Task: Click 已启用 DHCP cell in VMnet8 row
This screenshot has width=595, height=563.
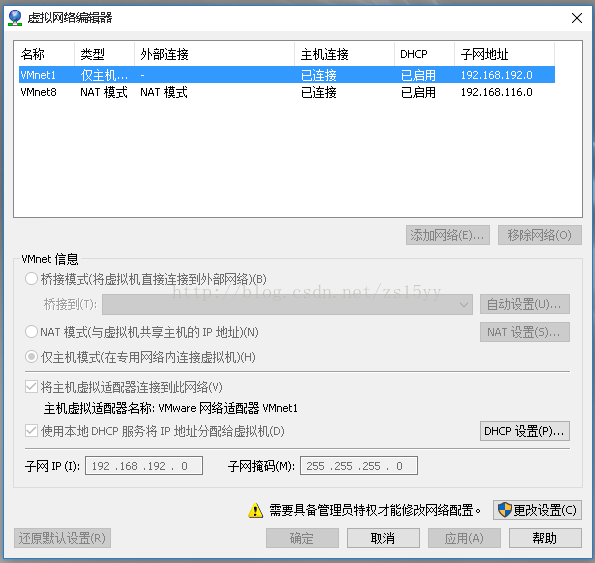Action: point(418,92)
